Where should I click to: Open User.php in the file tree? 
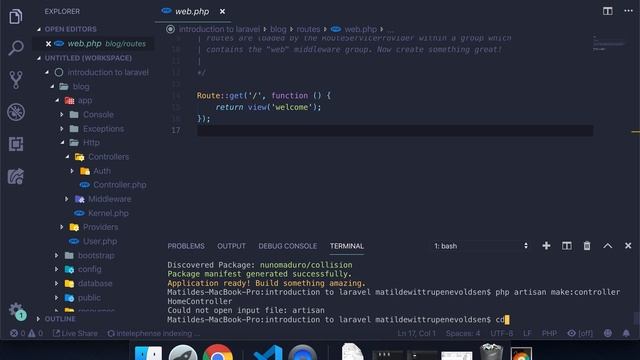pos(100,241)
